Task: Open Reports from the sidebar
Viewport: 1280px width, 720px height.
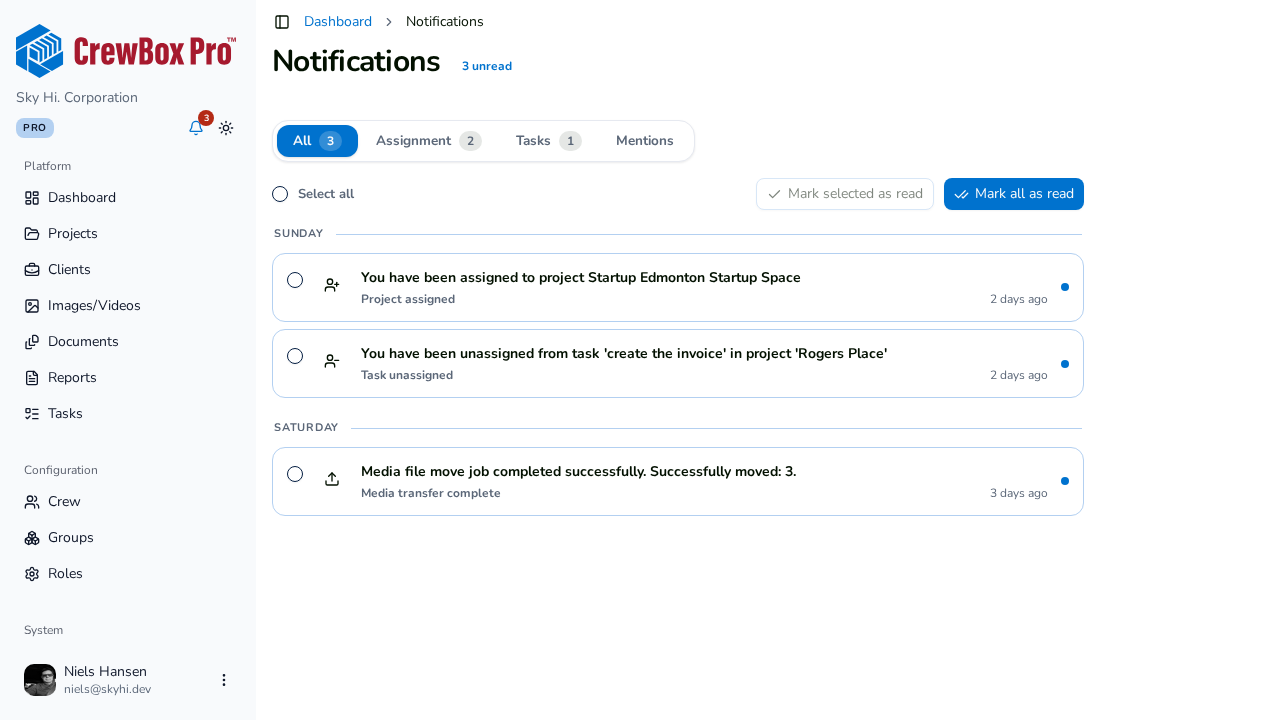Action: (x=128, y=378)
